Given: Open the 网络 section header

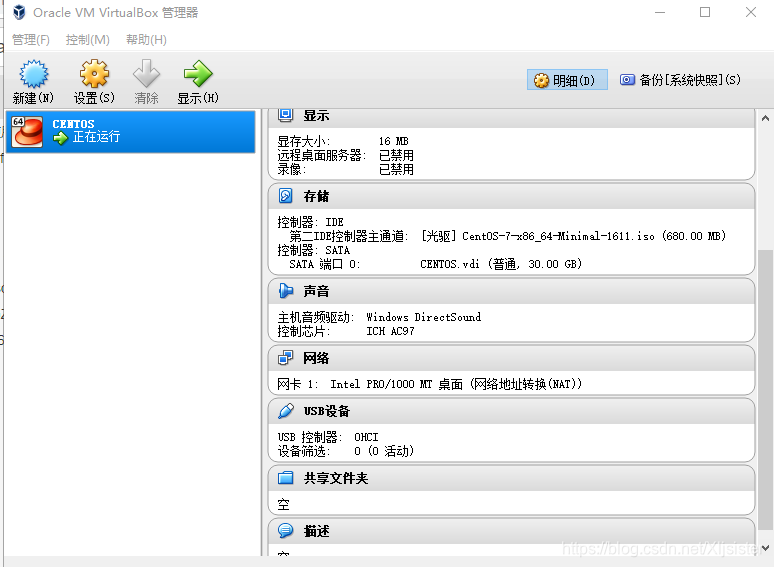Looking at the screenshot, I should click(x=511, y=358).
